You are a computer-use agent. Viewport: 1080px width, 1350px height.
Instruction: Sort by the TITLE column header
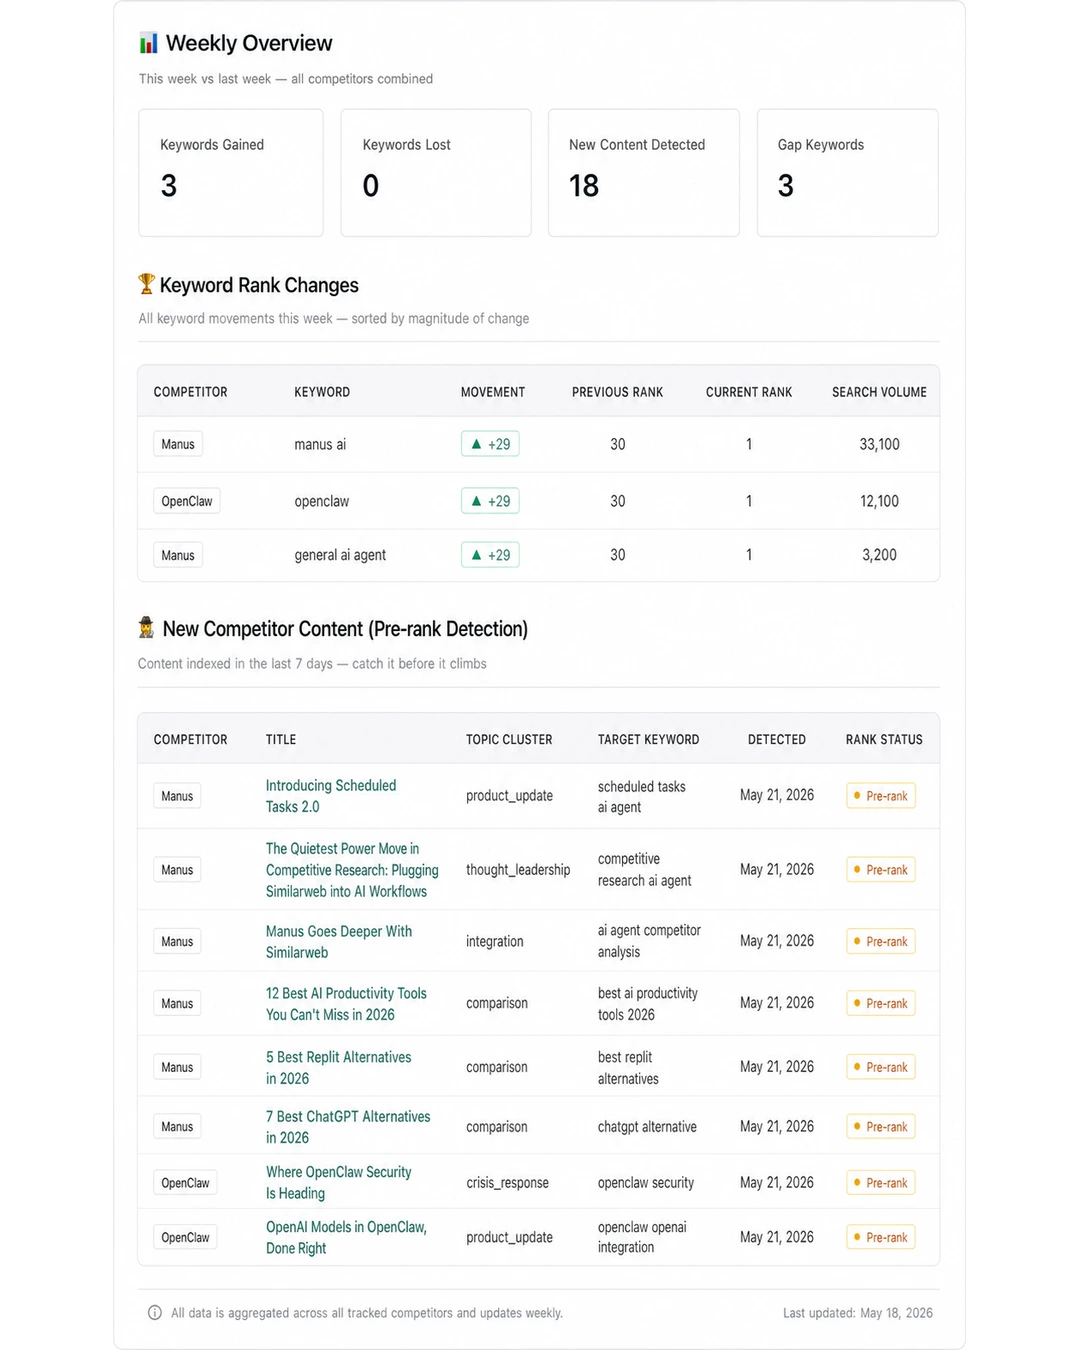281,740
